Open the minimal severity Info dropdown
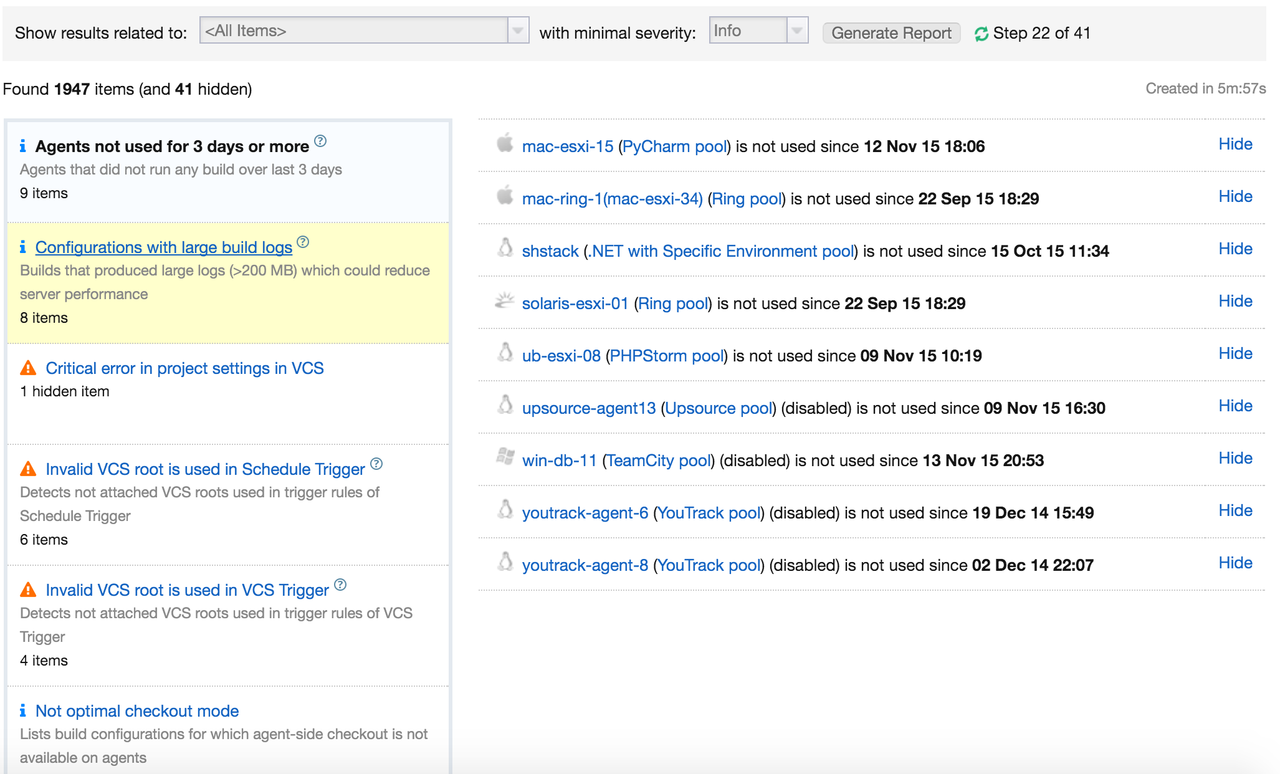 [759, 31]
